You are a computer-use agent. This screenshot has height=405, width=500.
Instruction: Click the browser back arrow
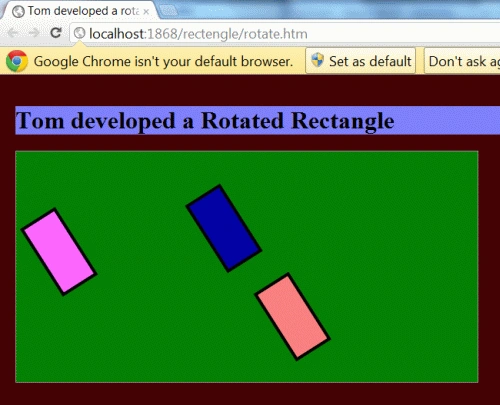13,33
